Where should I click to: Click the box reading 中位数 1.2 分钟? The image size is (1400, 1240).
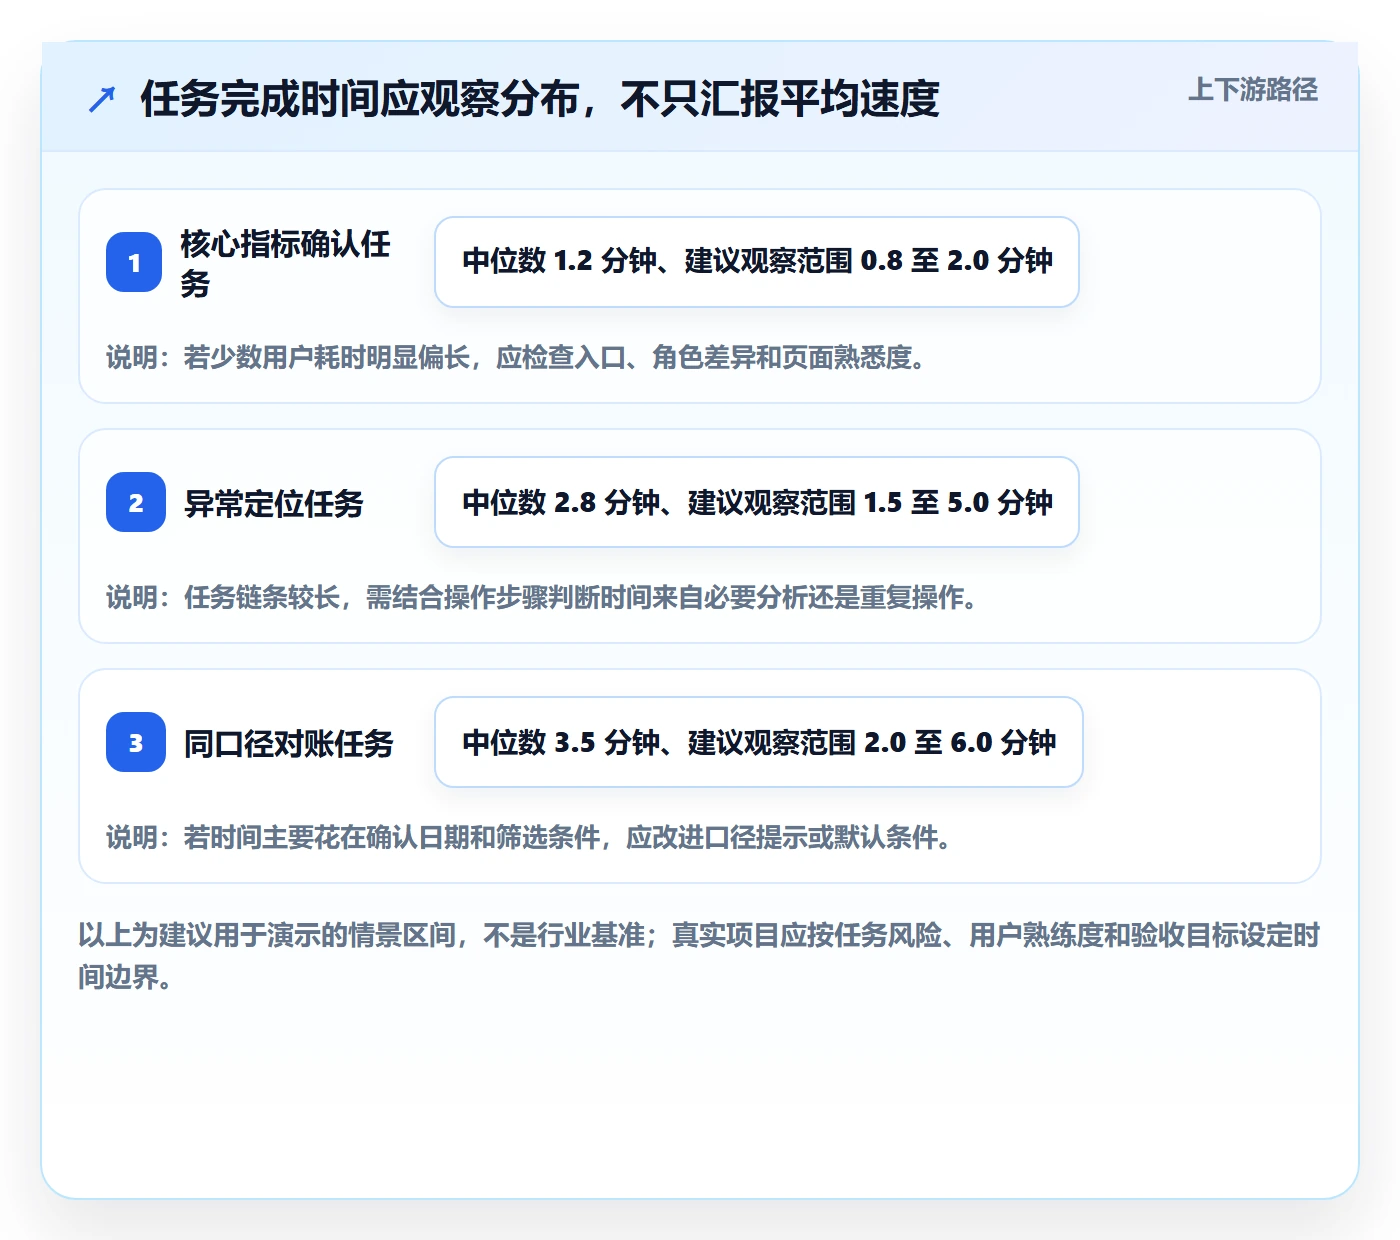tap(757, 262)
